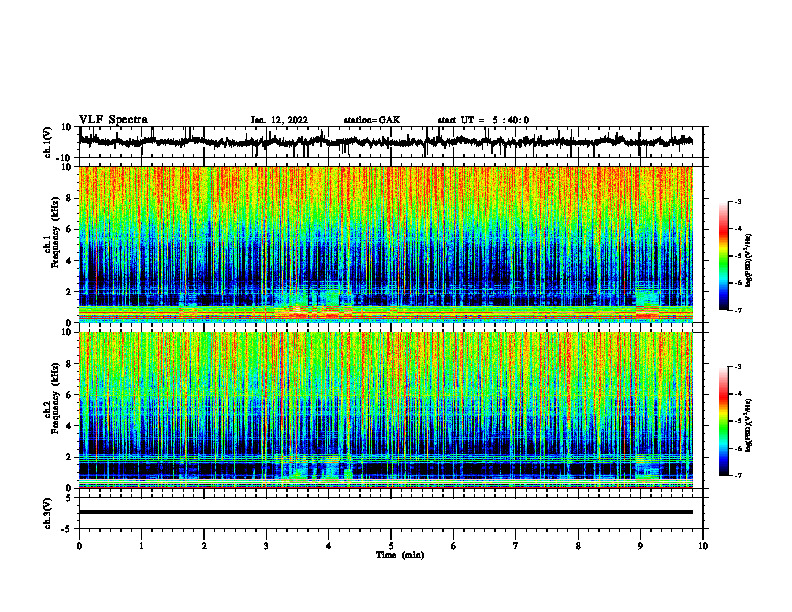
Task: Click time axis tick label "9"
Action: 640,546
